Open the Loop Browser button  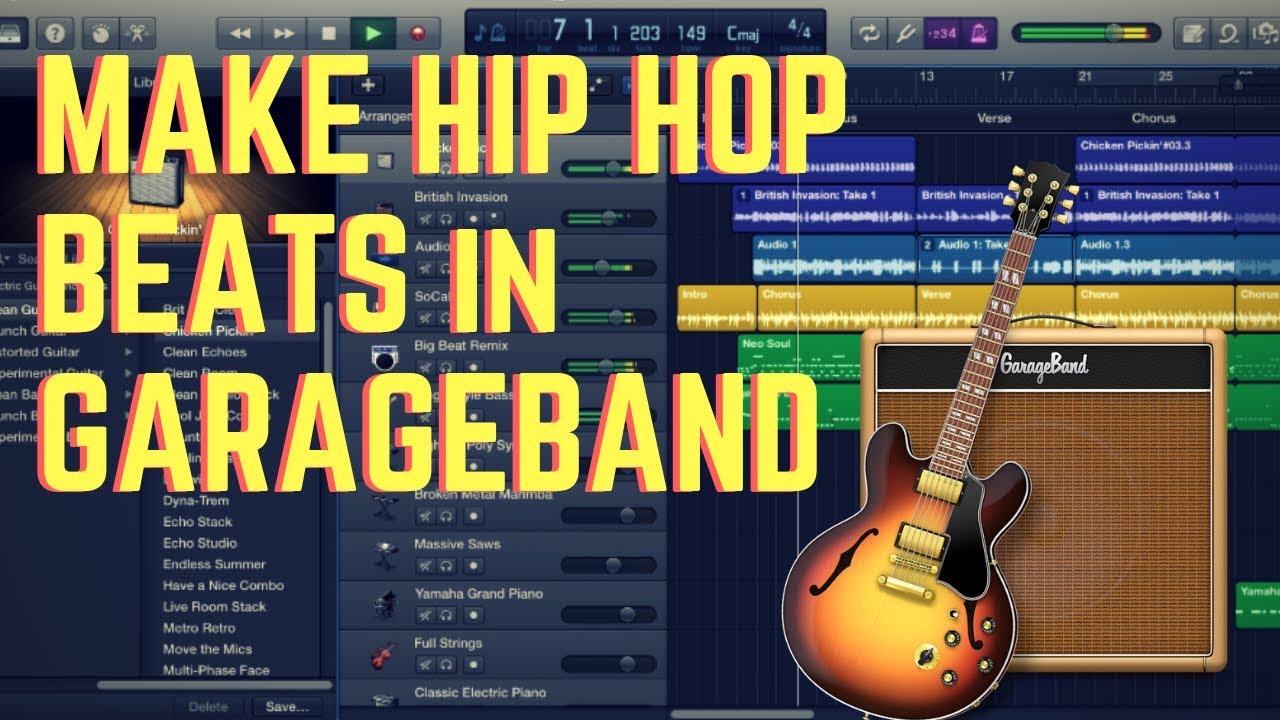coord(1229,33)
